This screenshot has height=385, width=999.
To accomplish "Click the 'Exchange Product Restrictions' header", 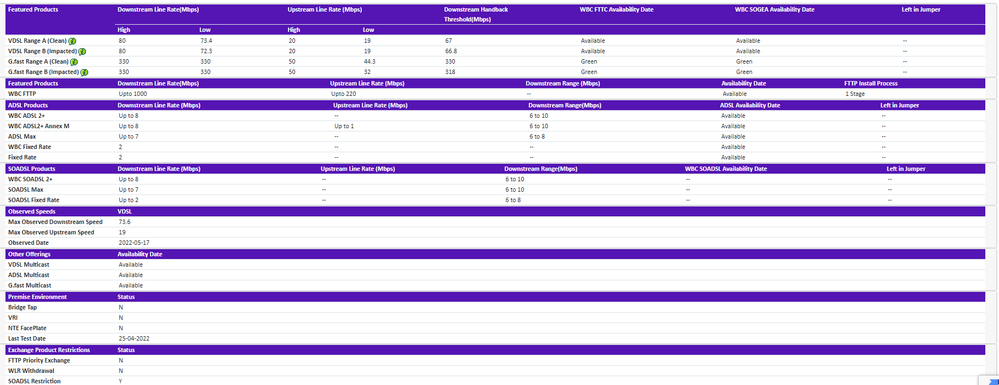I will click(48, 350).
